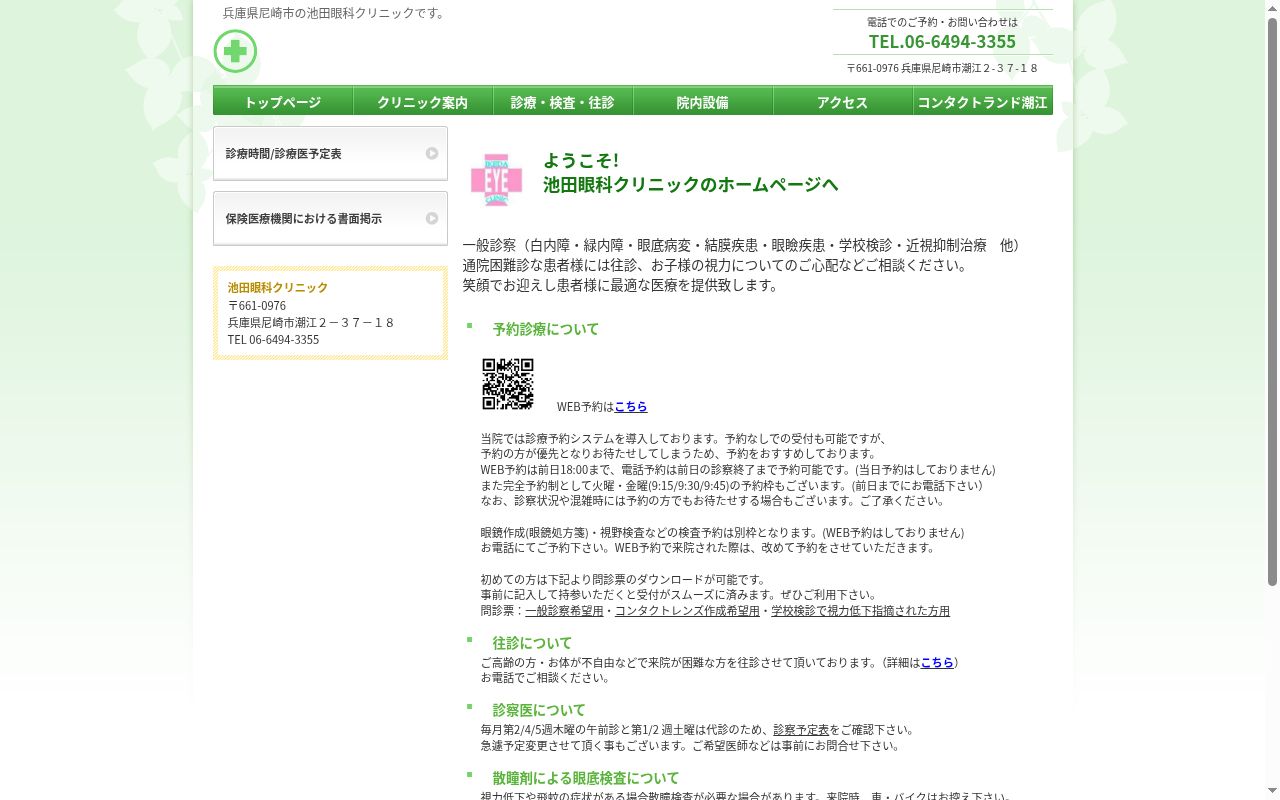The width and height of the screenshot is (1280, 800).
Task: Download the コンタクトレンズ作成希望用 questionnaire
Action: [687, 611]
